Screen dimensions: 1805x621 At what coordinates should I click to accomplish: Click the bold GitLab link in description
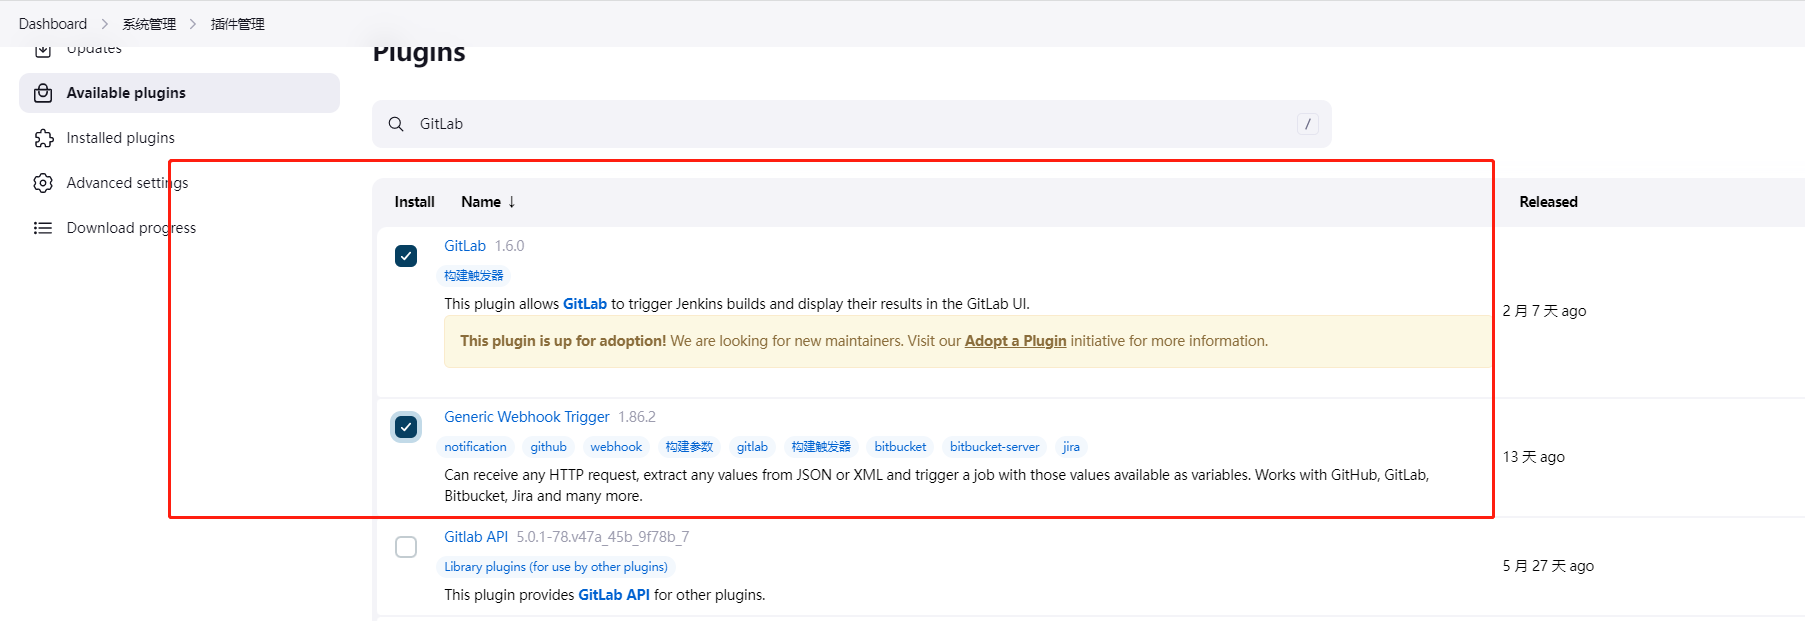tap(585, 304)
